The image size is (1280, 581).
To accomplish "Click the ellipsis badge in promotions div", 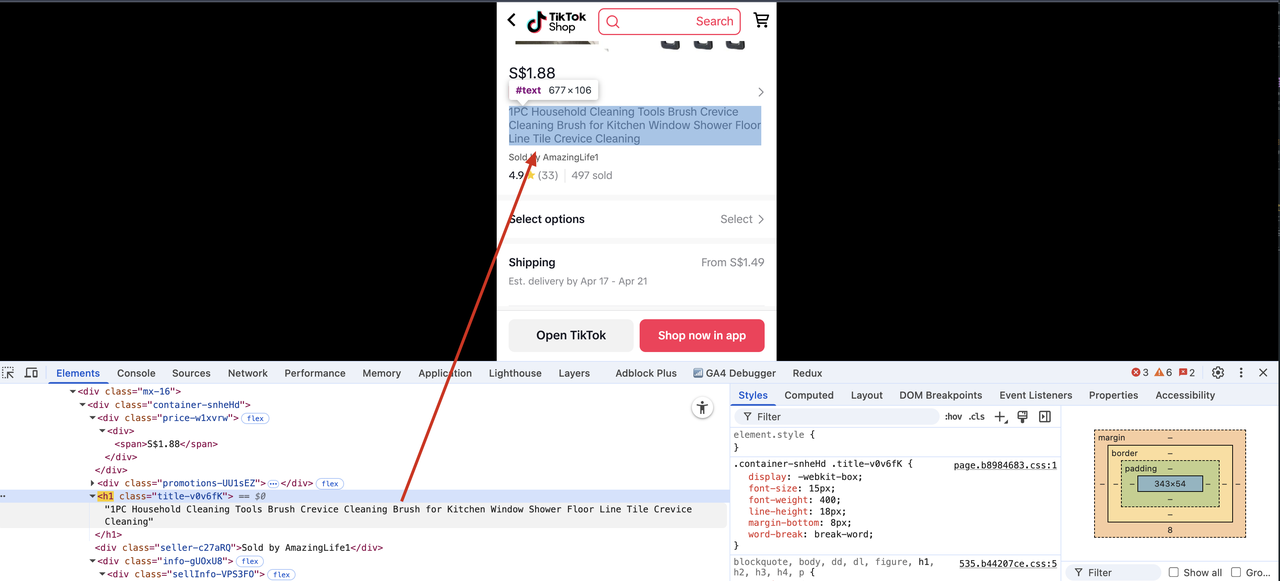I will point(273,483).
